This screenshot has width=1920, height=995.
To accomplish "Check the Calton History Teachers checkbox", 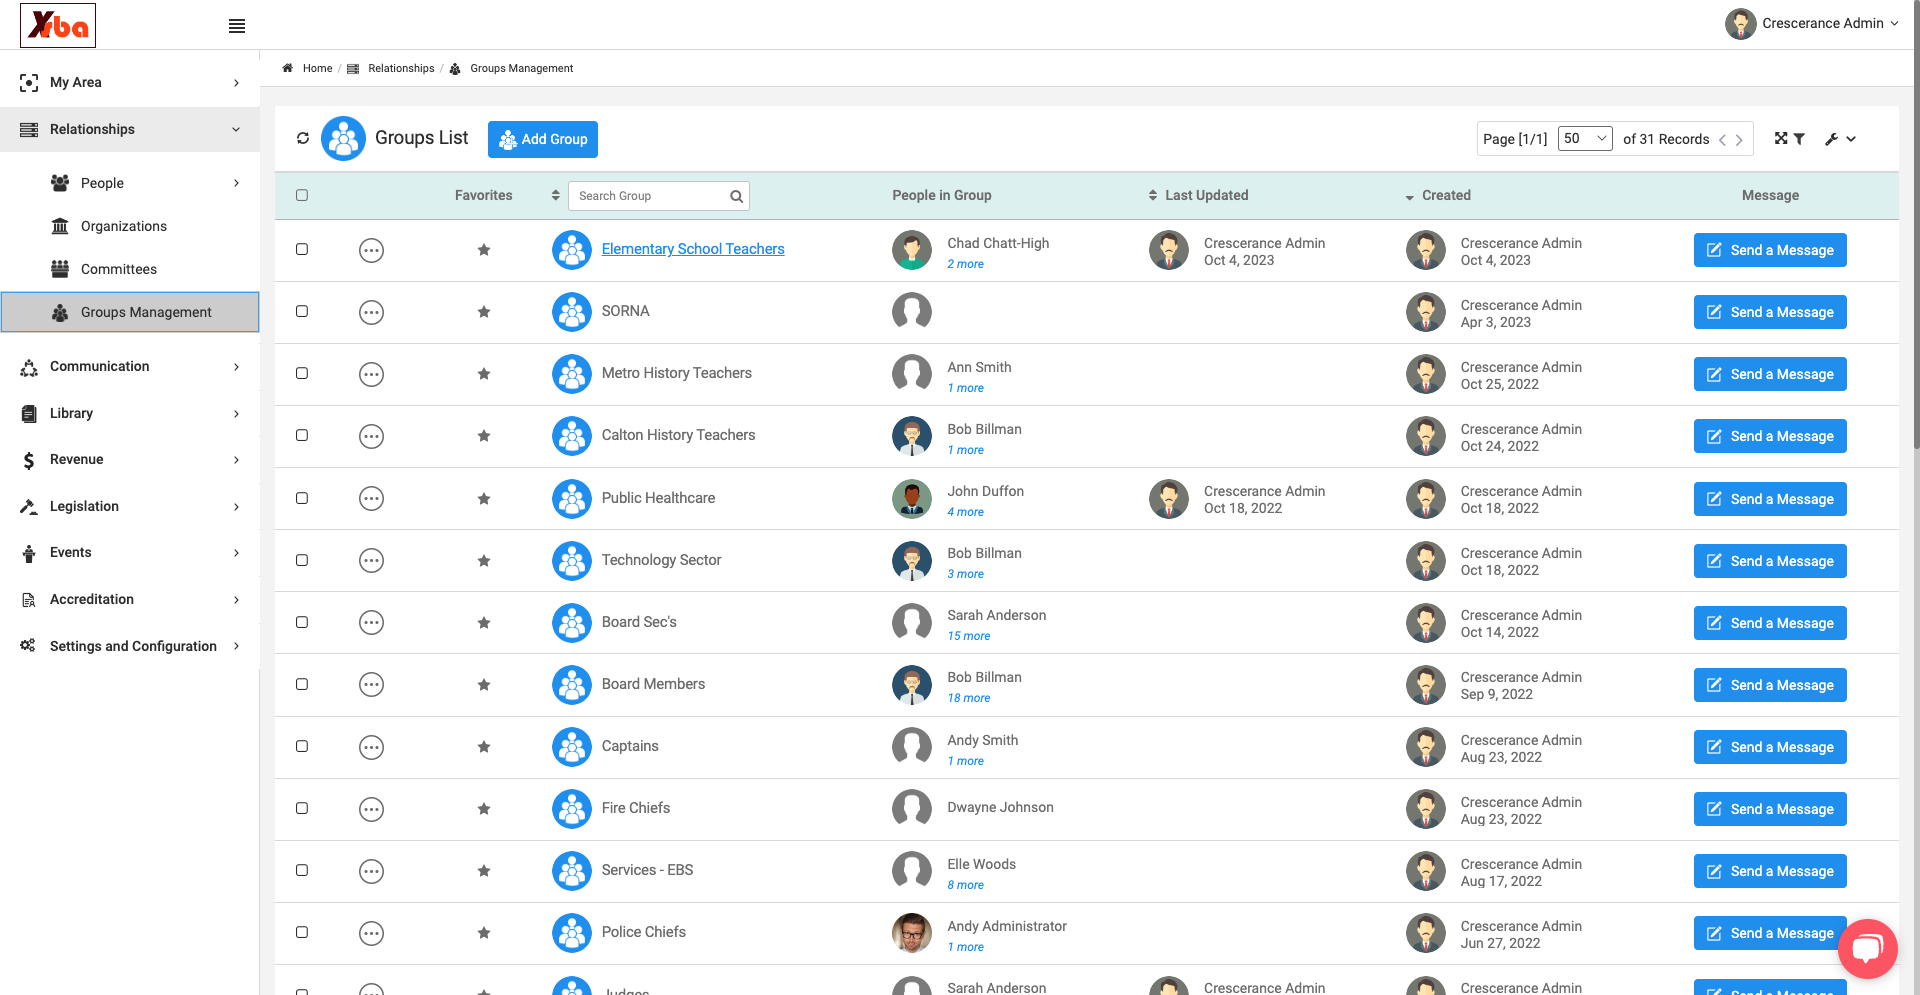I will coord(302,435).
